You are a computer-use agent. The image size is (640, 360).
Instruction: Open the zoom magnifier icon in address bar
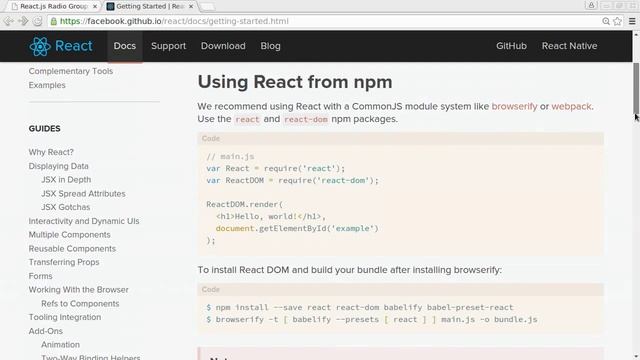coord(606,21)
